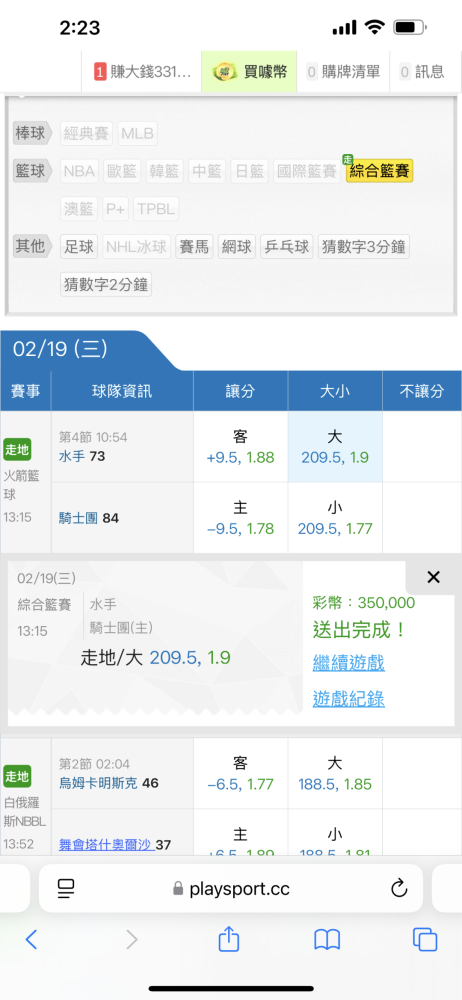Reload page with refresh icon
The image size is (462, 1000).
coord(399,888)
